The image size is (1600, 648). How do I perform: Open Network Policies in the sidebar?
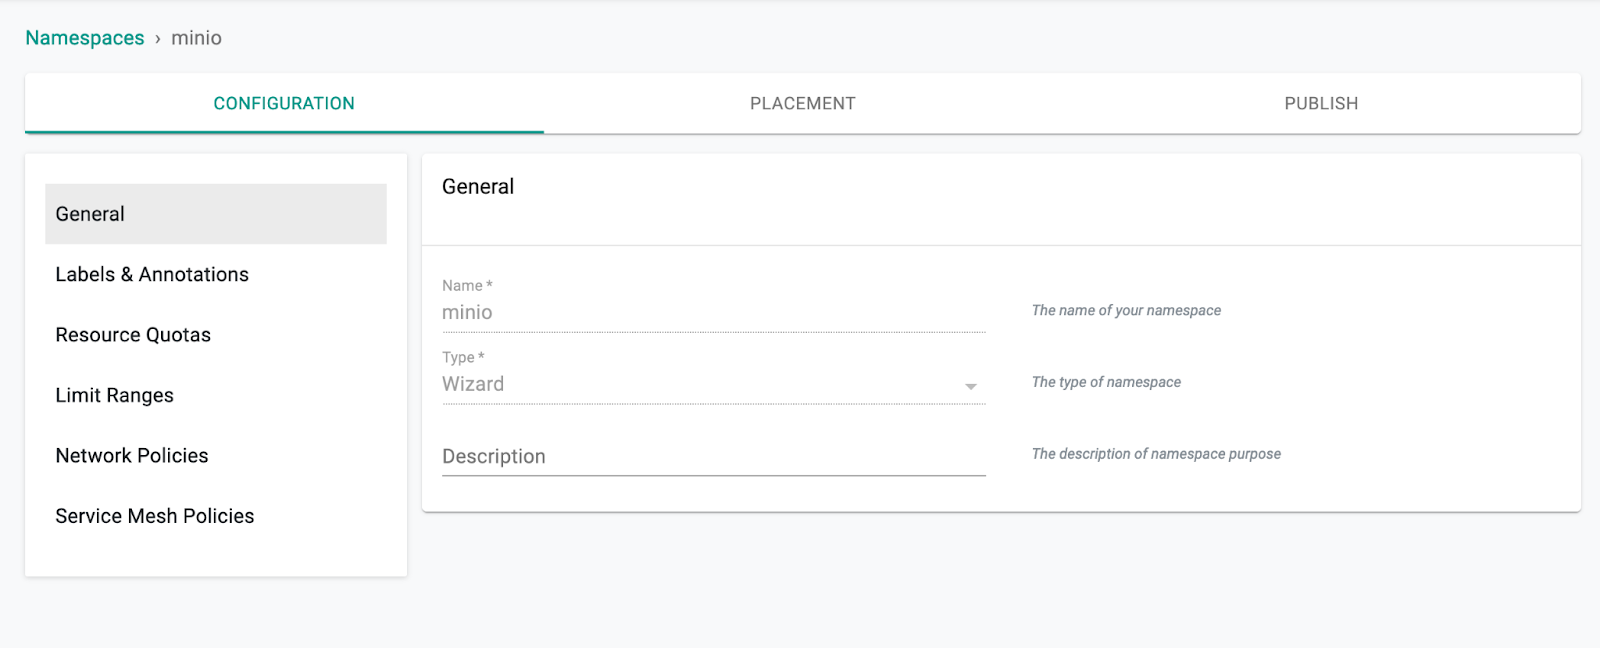click(x=132, y=456)
